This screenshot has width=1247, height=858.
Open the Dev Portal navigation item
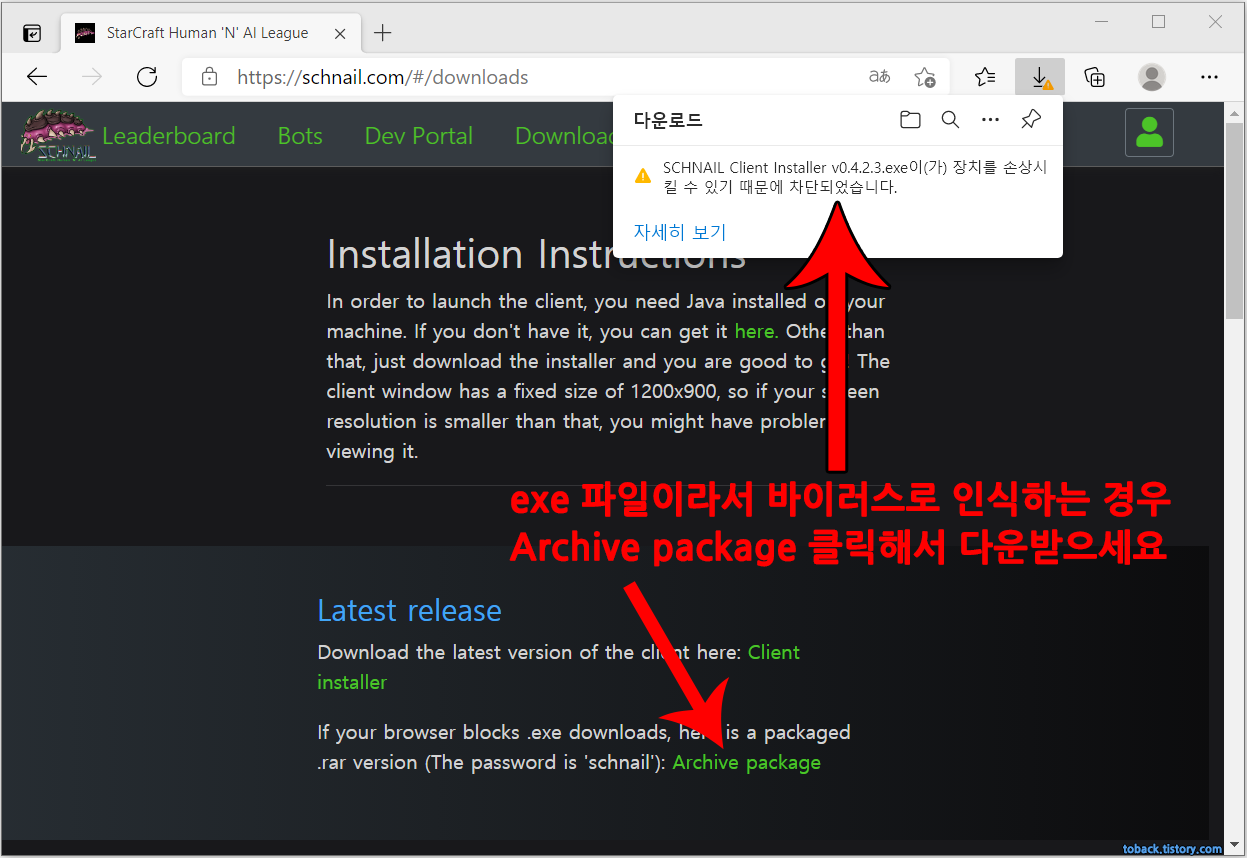pyautogui.click(x=419, y=136)
